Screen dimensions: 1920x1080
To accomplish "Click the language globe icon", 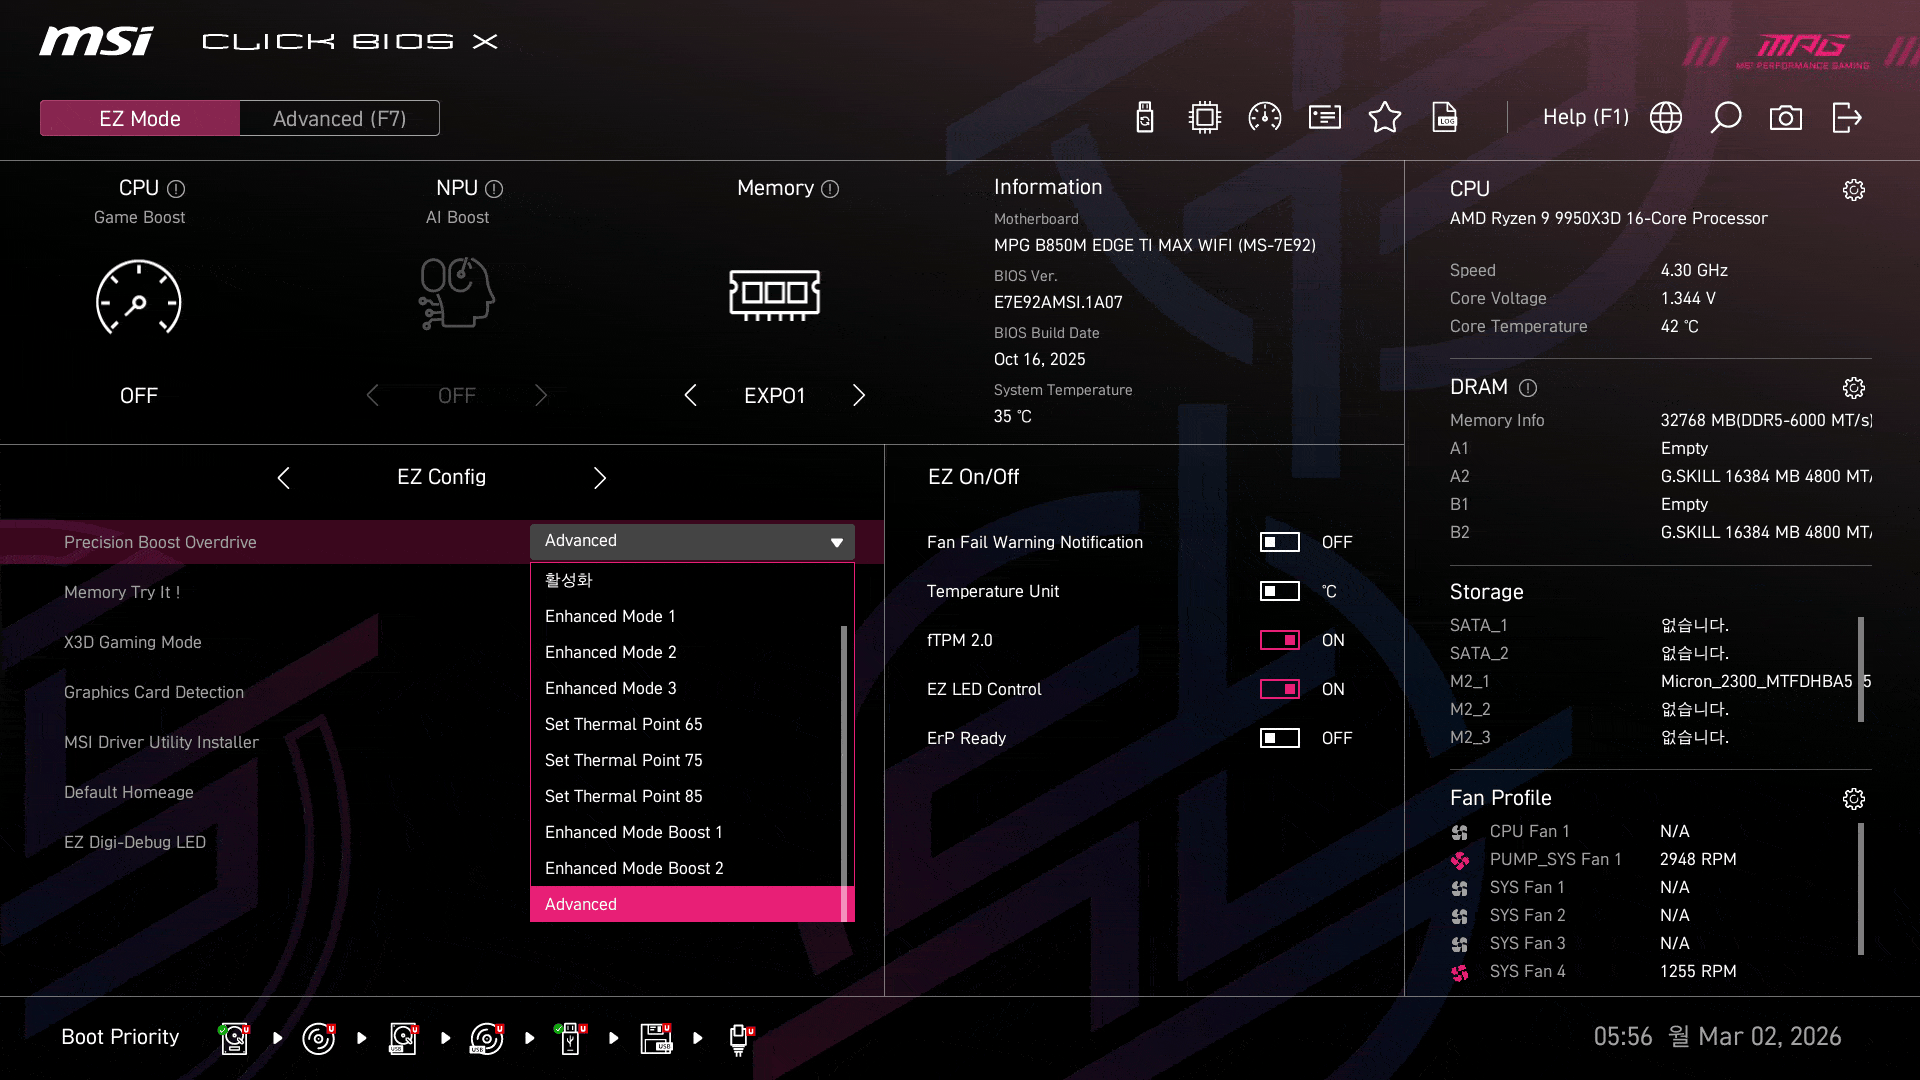I will coord(1665,118).
